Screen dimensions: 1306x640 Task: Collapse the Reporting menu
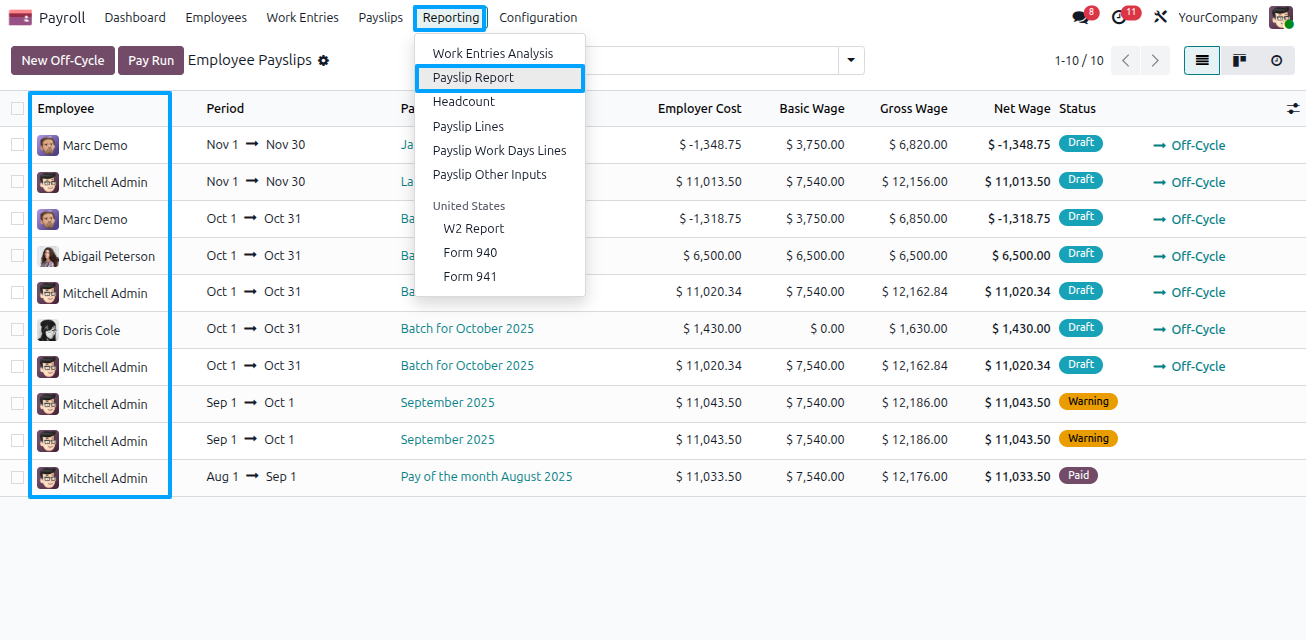coord(451,17)
